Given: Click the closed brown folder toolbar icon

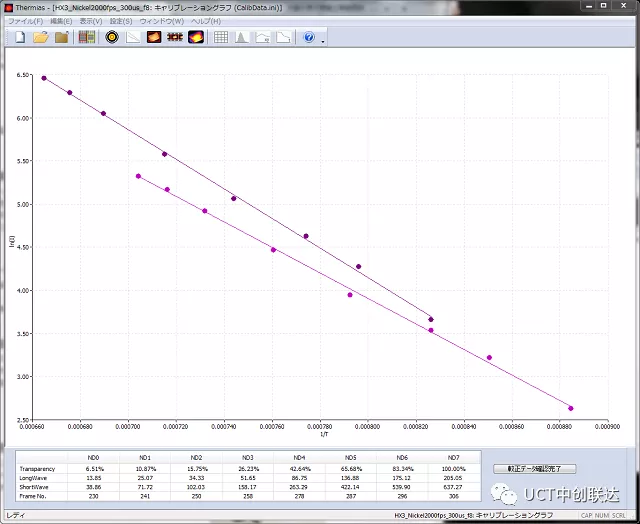Looking at the screenshot, I should point(61,38).
